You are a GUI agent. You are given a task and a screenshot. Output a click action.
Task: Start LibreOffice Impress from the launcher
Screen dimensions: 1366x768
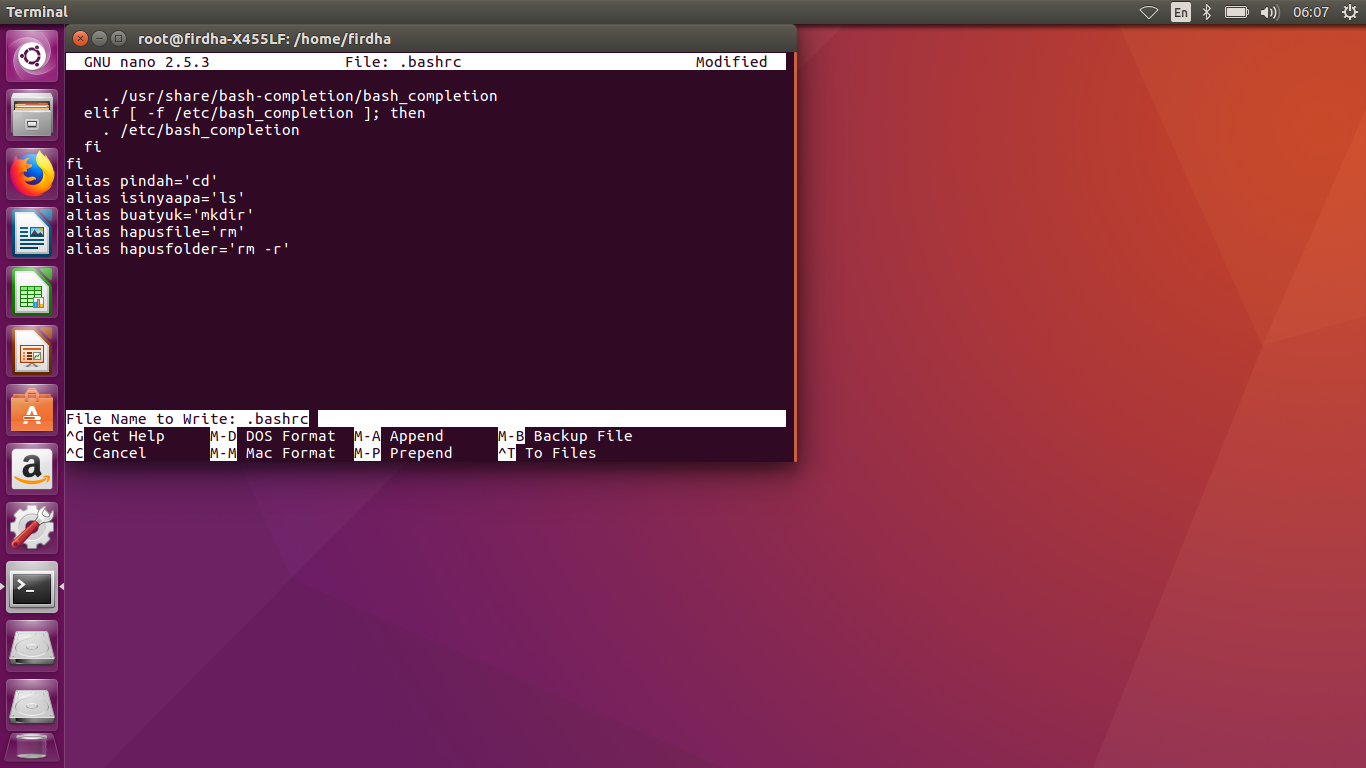31,350
